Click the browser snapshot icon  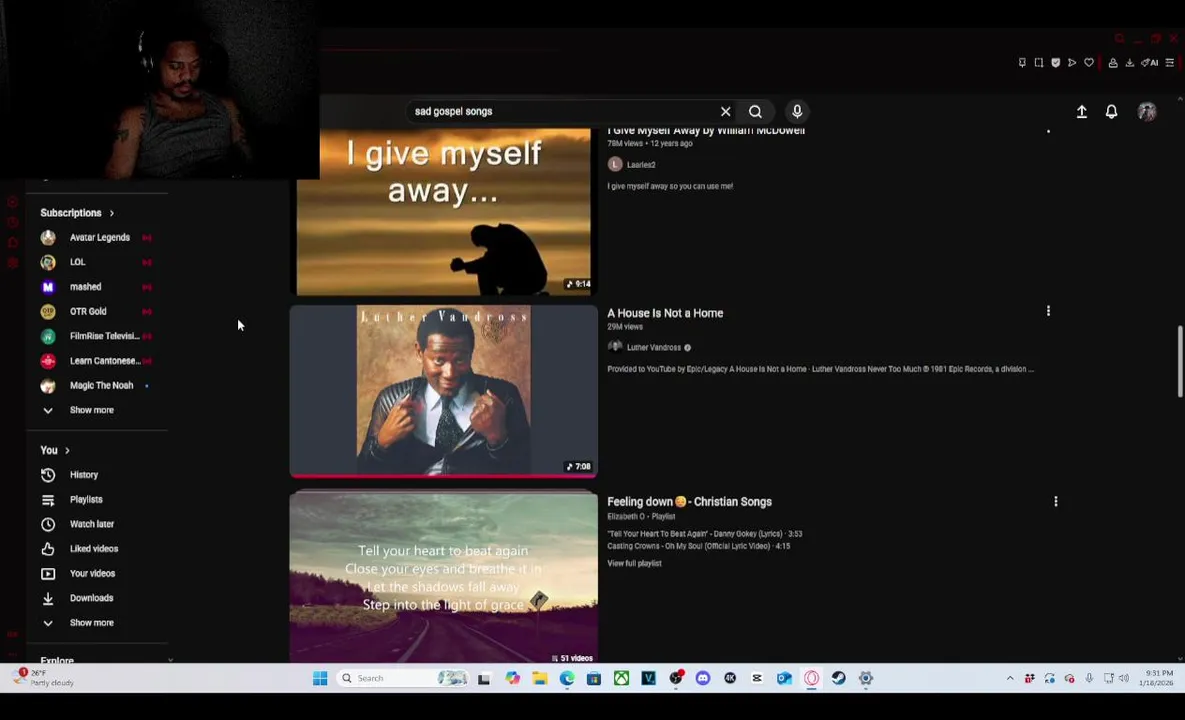pos(1038,63)
